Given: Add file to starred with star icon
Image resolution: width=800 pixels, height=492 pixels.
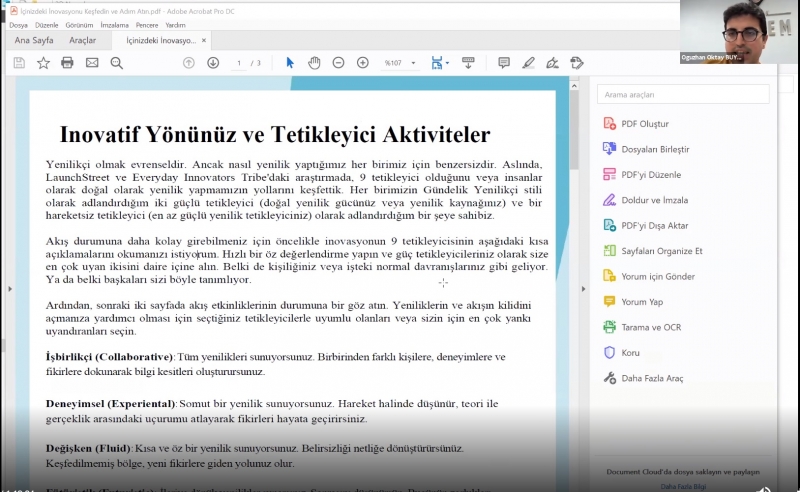Looking at the screenshot, I should click(x=43, y=63).
